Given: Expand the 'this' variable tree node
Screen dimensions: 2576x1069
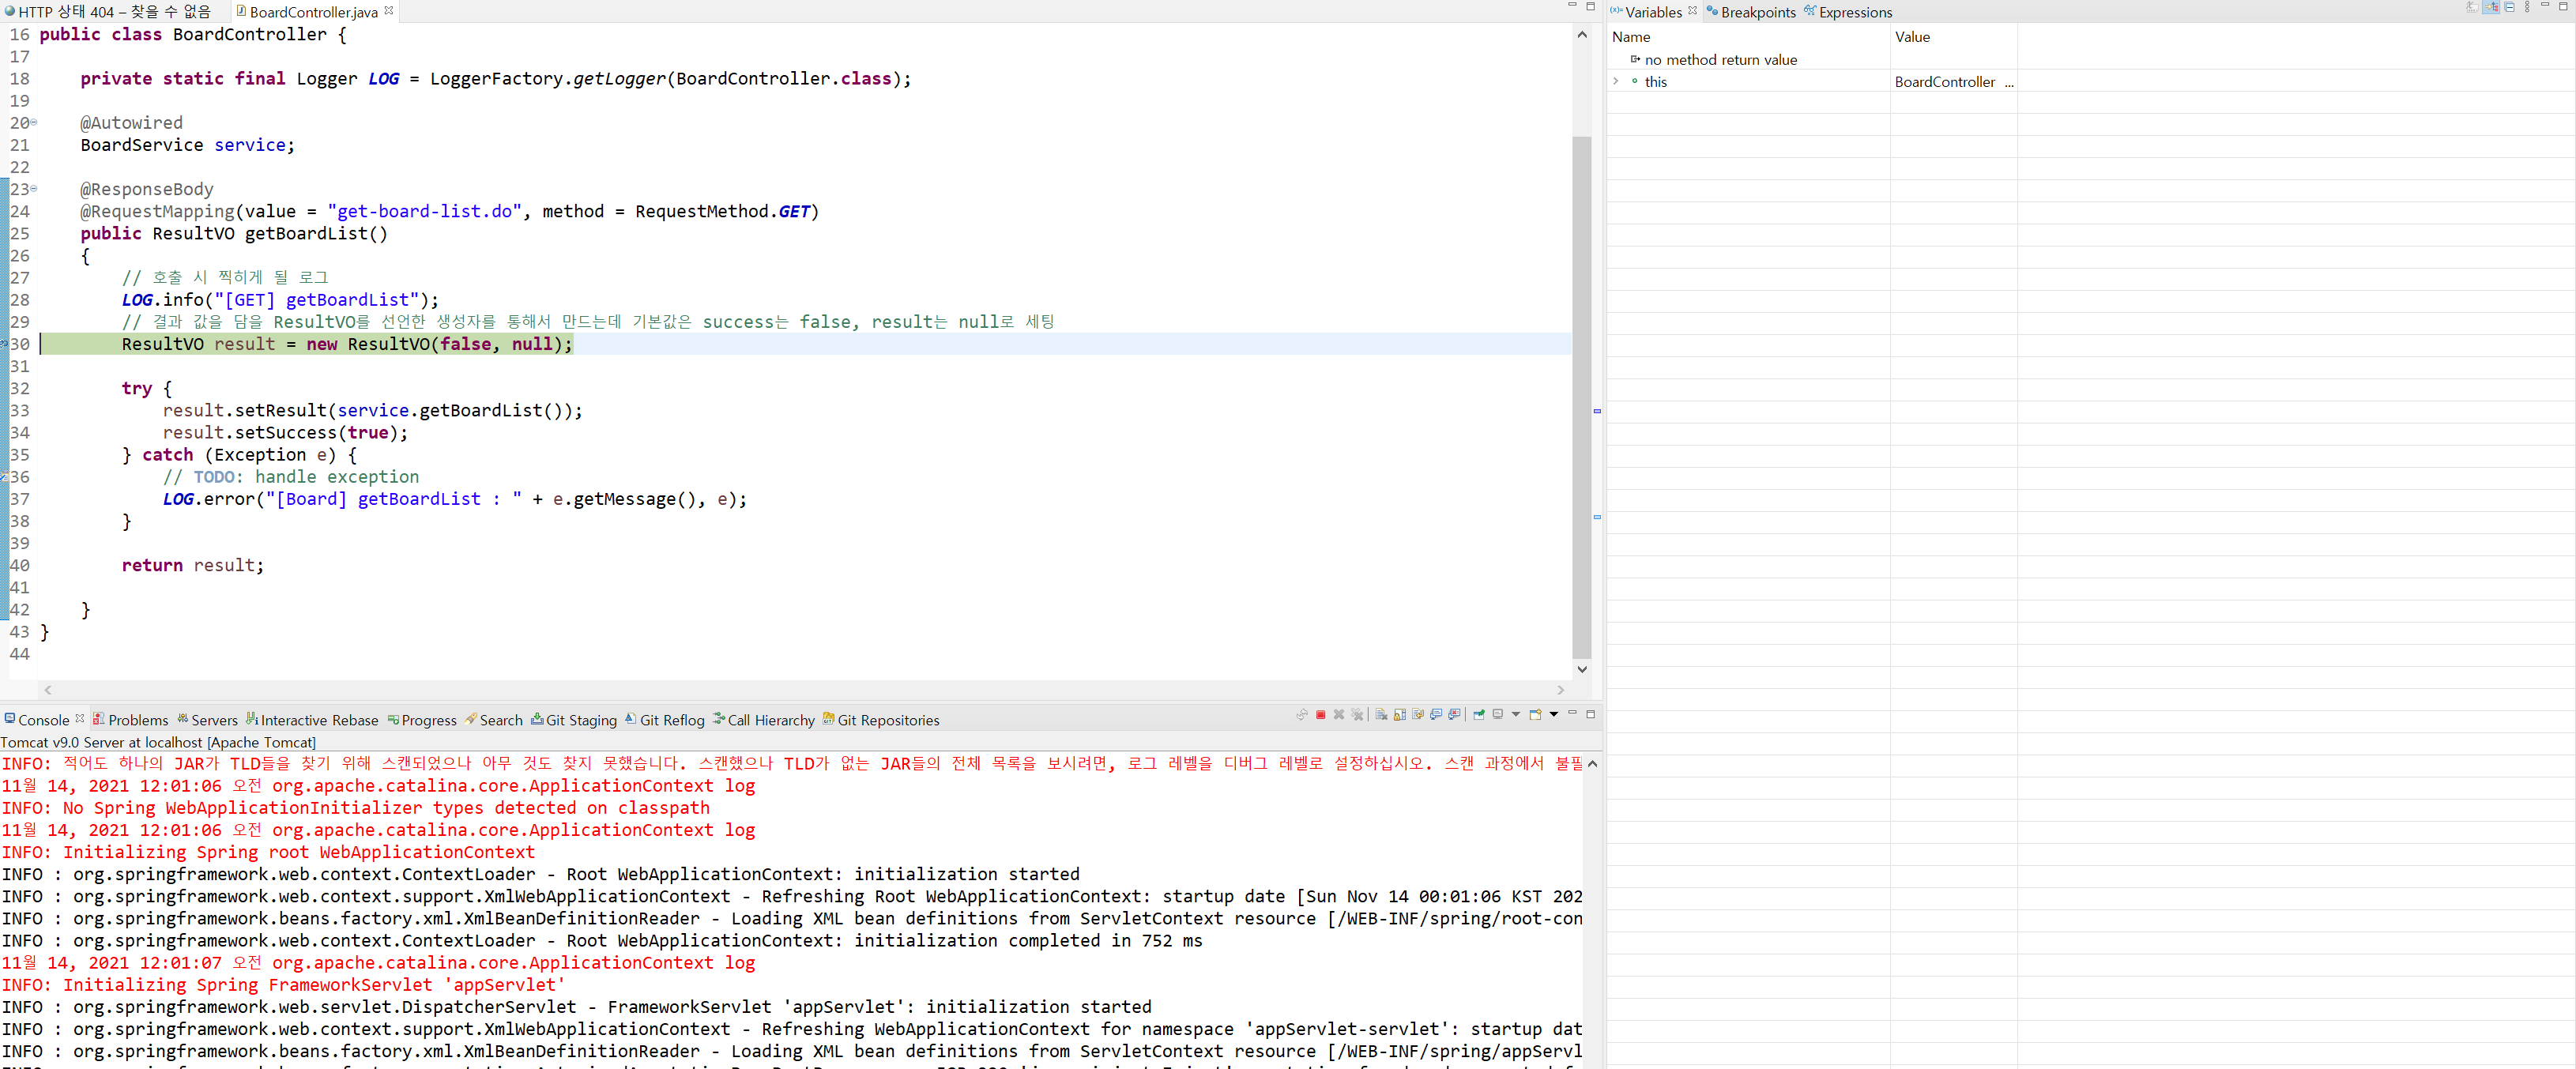Looking at the screenshot, I should tap(1615, 82).
